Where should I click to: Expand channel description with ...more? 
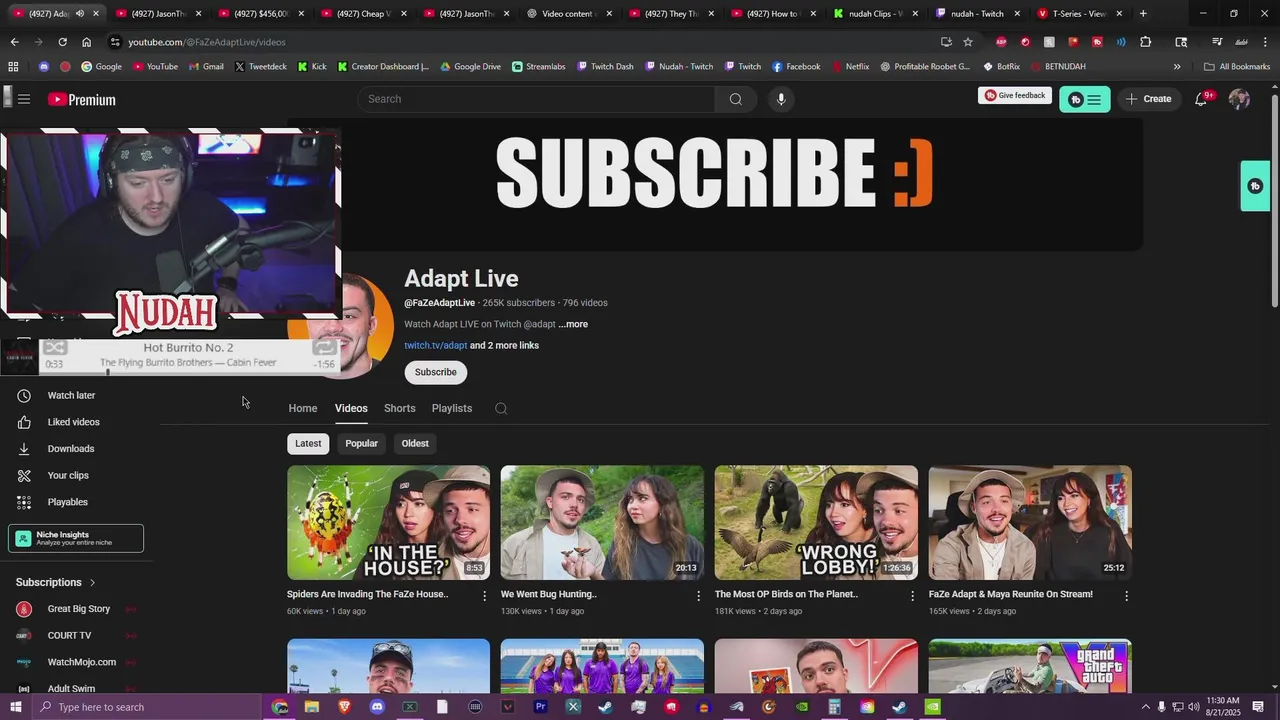tap(573, 324)
